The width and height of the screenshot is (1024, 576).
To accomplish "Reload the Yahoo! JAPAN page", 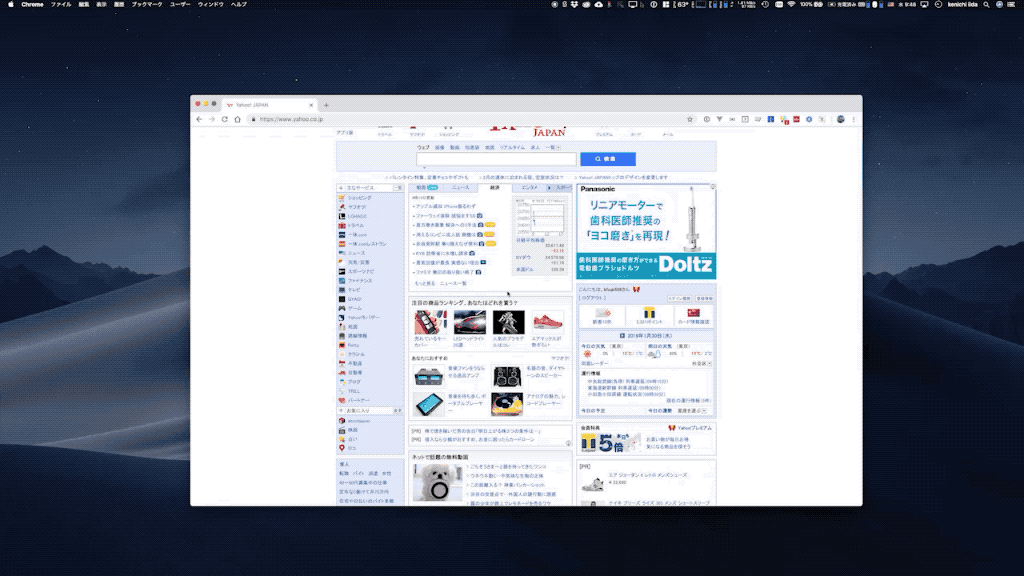I will pos(225,120).
